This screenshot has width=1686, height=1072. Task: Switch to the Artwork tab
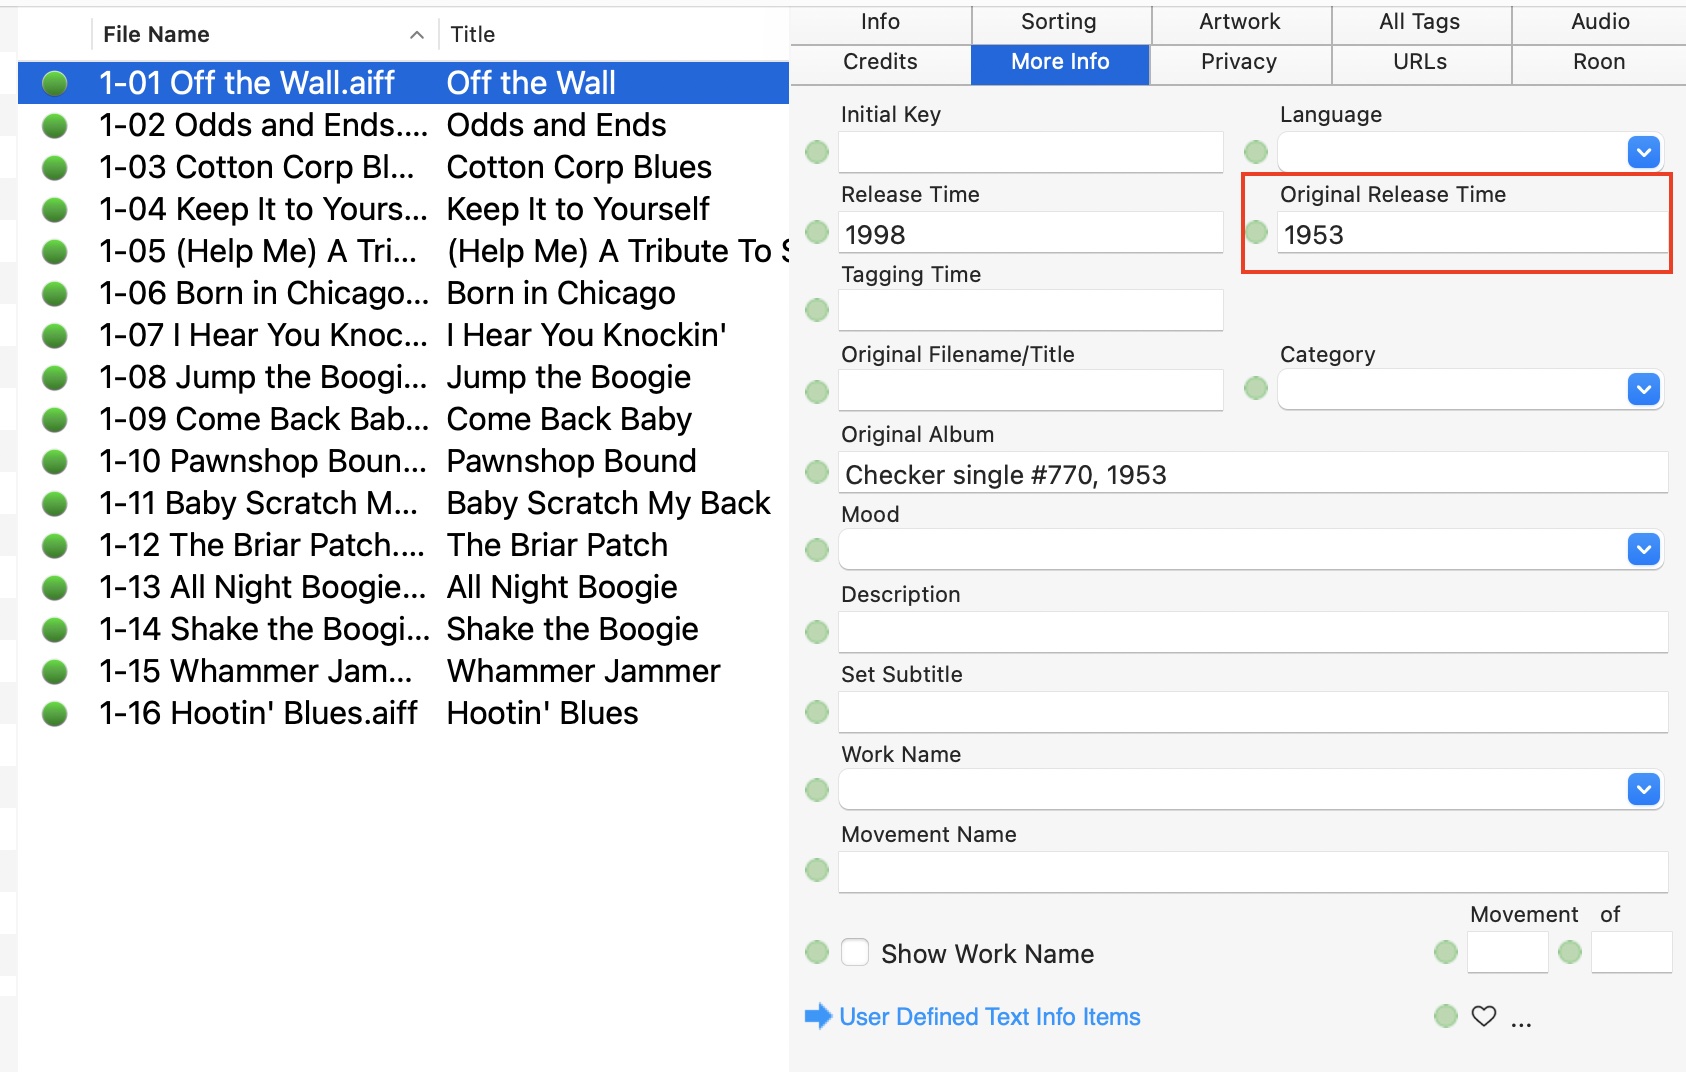pyautogui.click(x=1240, y=22)
